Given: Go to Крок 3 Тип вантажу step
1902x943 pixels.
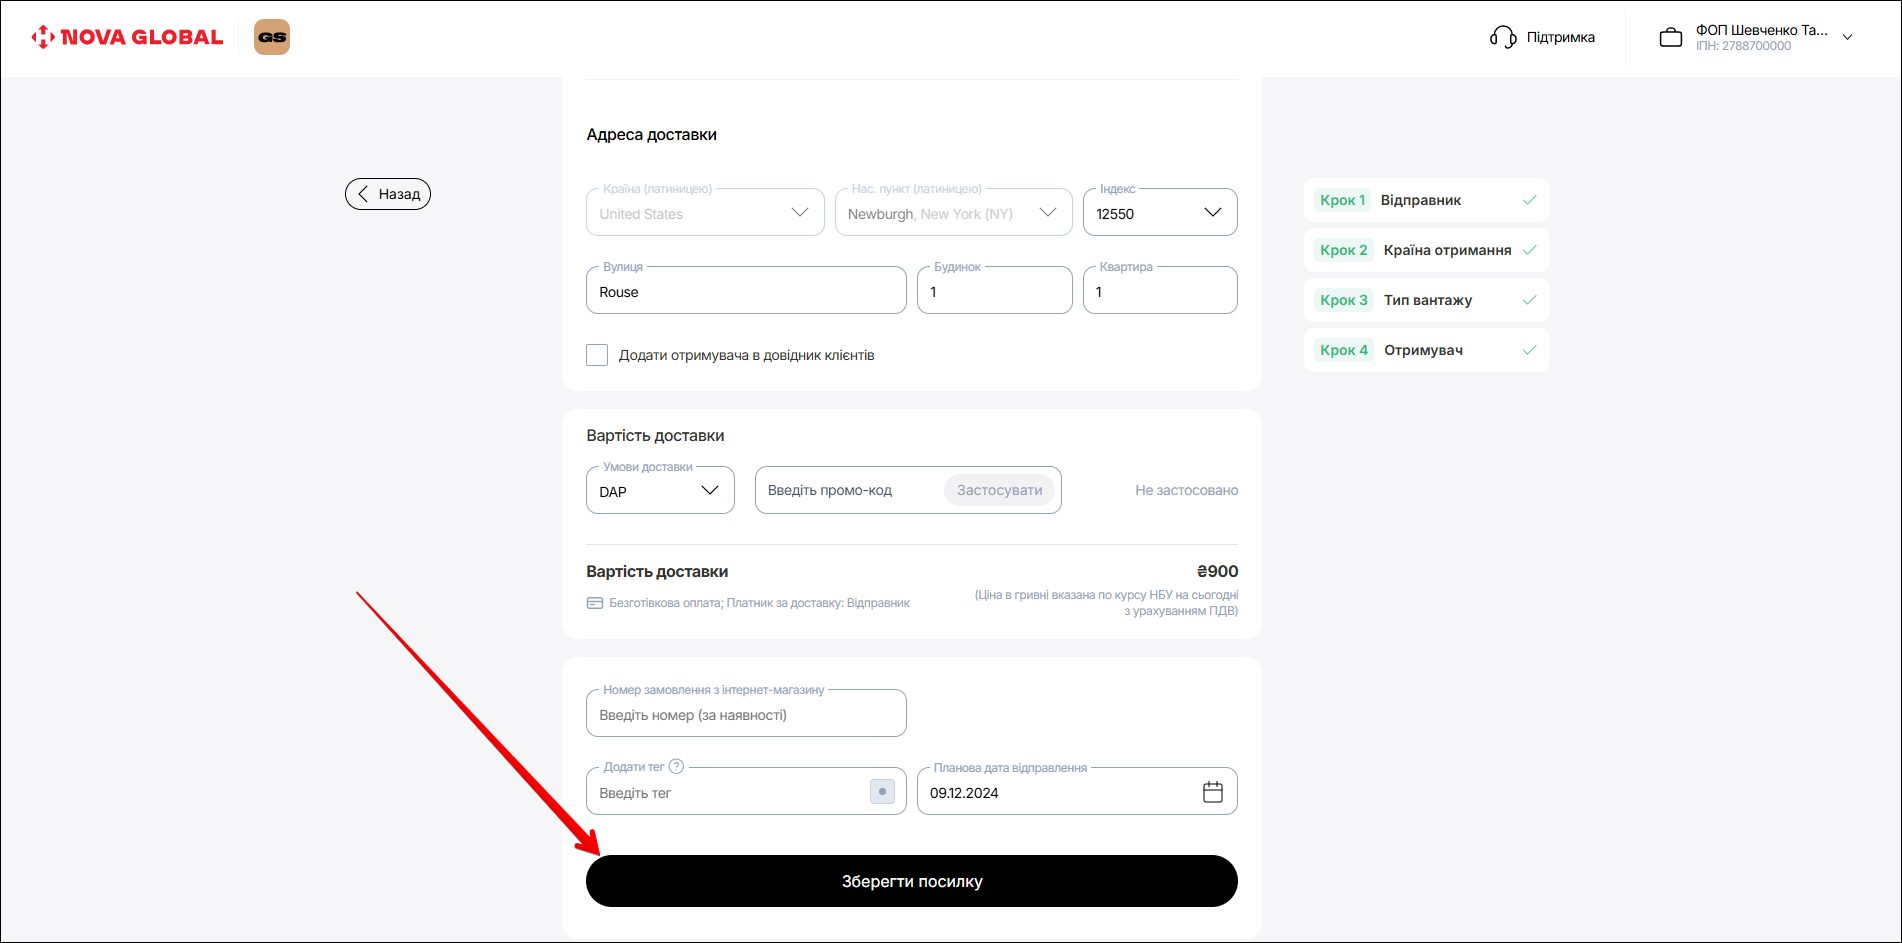Looking at the screenshot, I should (1425, 300).
